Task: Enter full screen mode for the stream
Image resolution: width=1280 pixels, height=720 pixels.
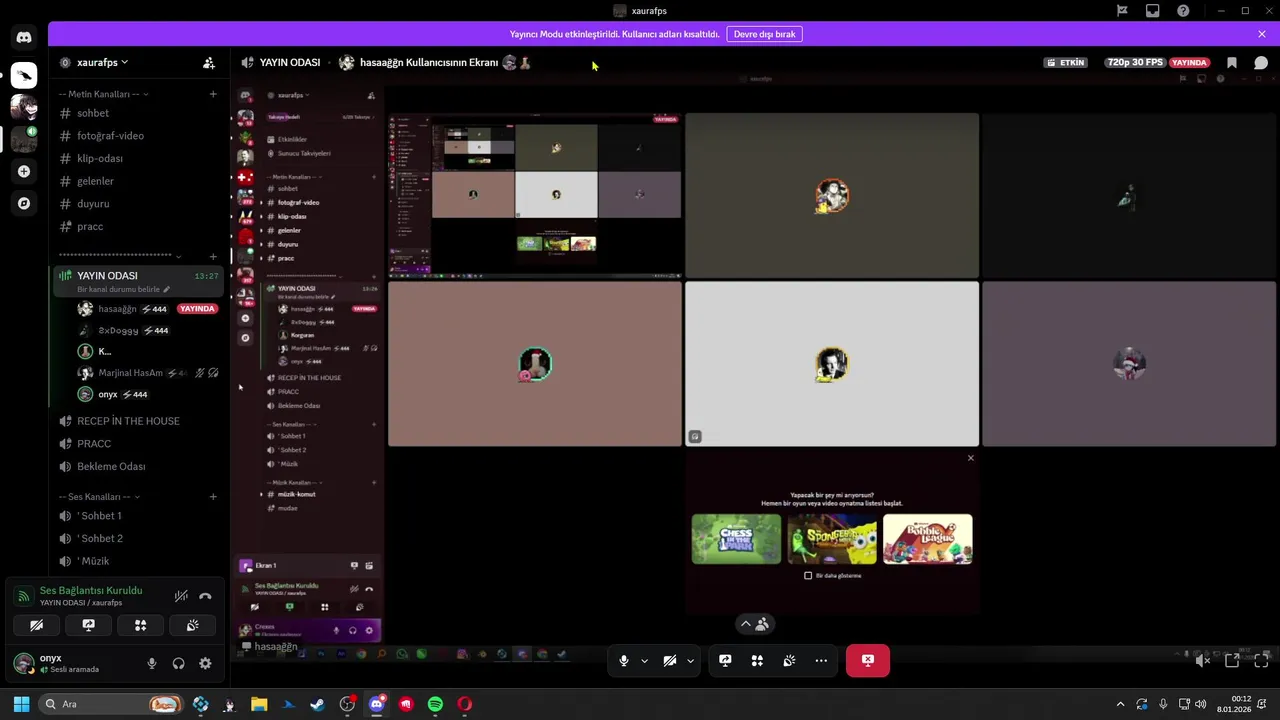Action: click(x=1261, y=660)
